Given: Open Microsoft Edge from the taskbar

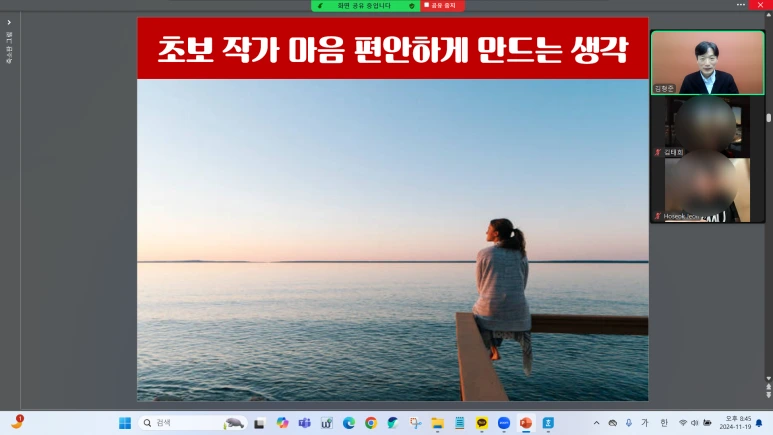Looking at the screenshot, I should point(349,423).
